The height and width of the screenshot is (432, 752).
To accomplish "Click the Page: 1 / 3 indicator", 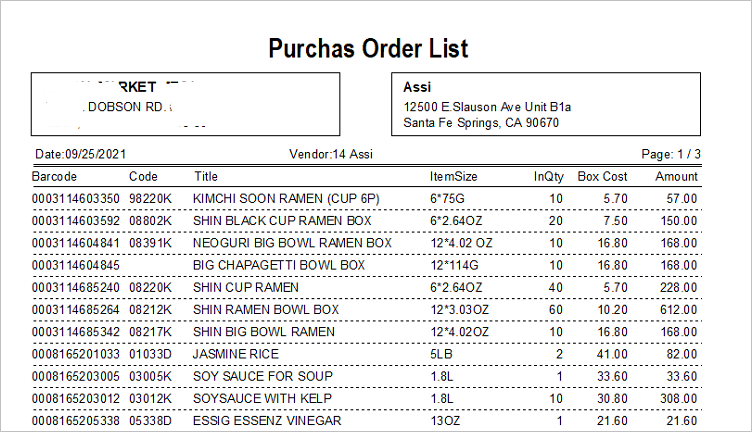I will click(x=670, y=156).
